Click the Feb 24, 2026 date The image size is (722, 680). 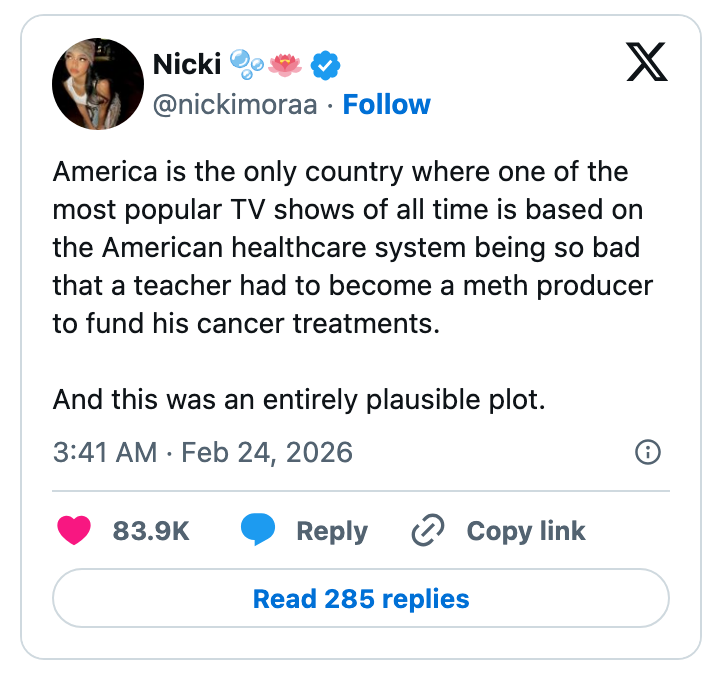tap(264, 452)
